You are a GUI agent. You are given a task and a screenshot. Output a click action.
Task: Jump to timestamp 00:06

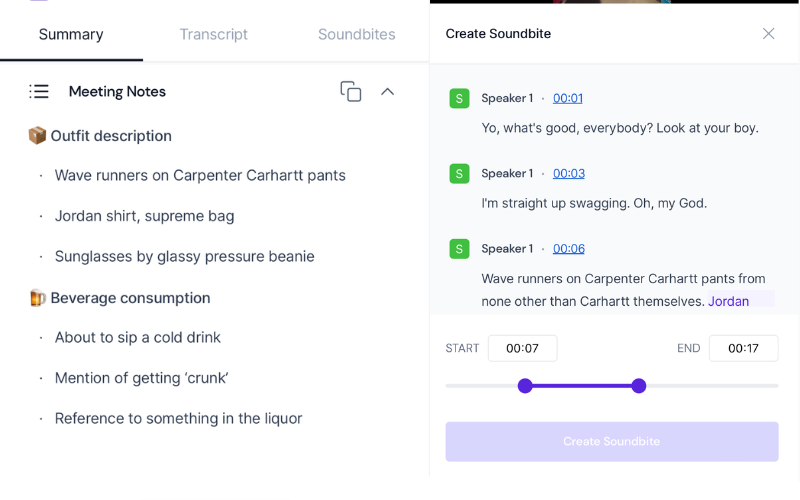click(569, 248)
